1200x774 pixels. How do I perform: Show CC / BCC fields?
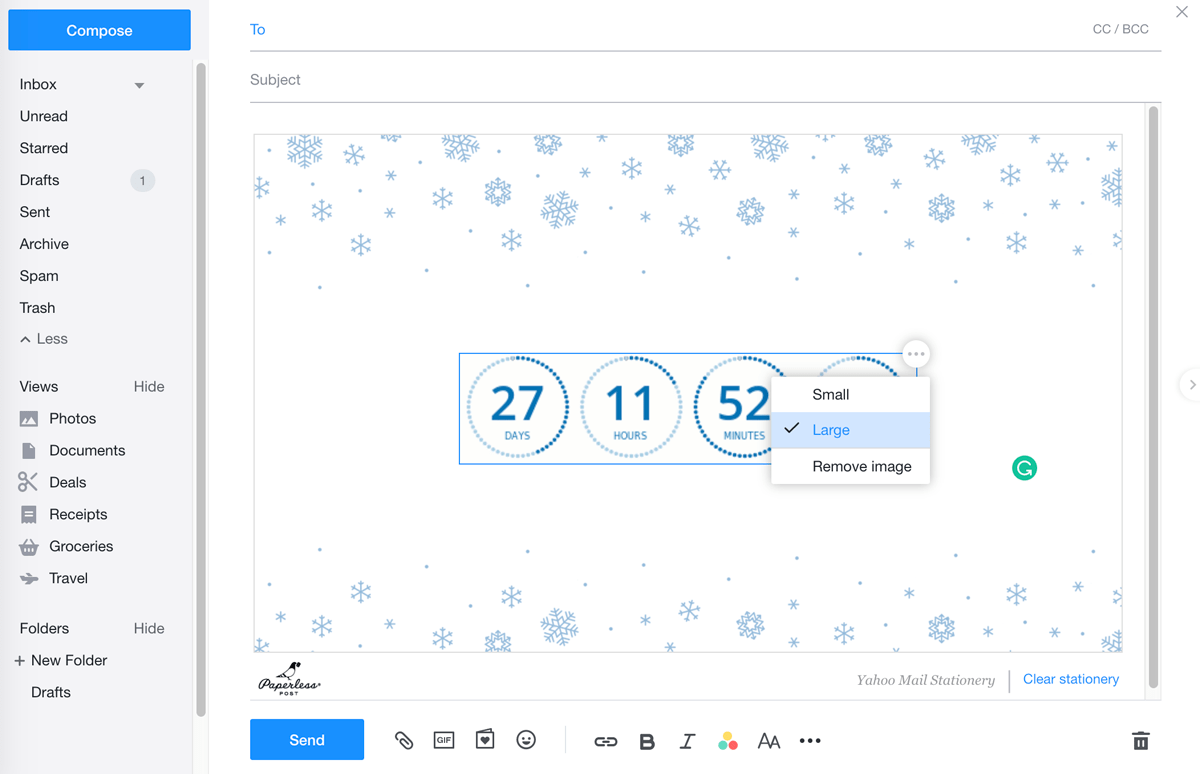click(1120, 29)
